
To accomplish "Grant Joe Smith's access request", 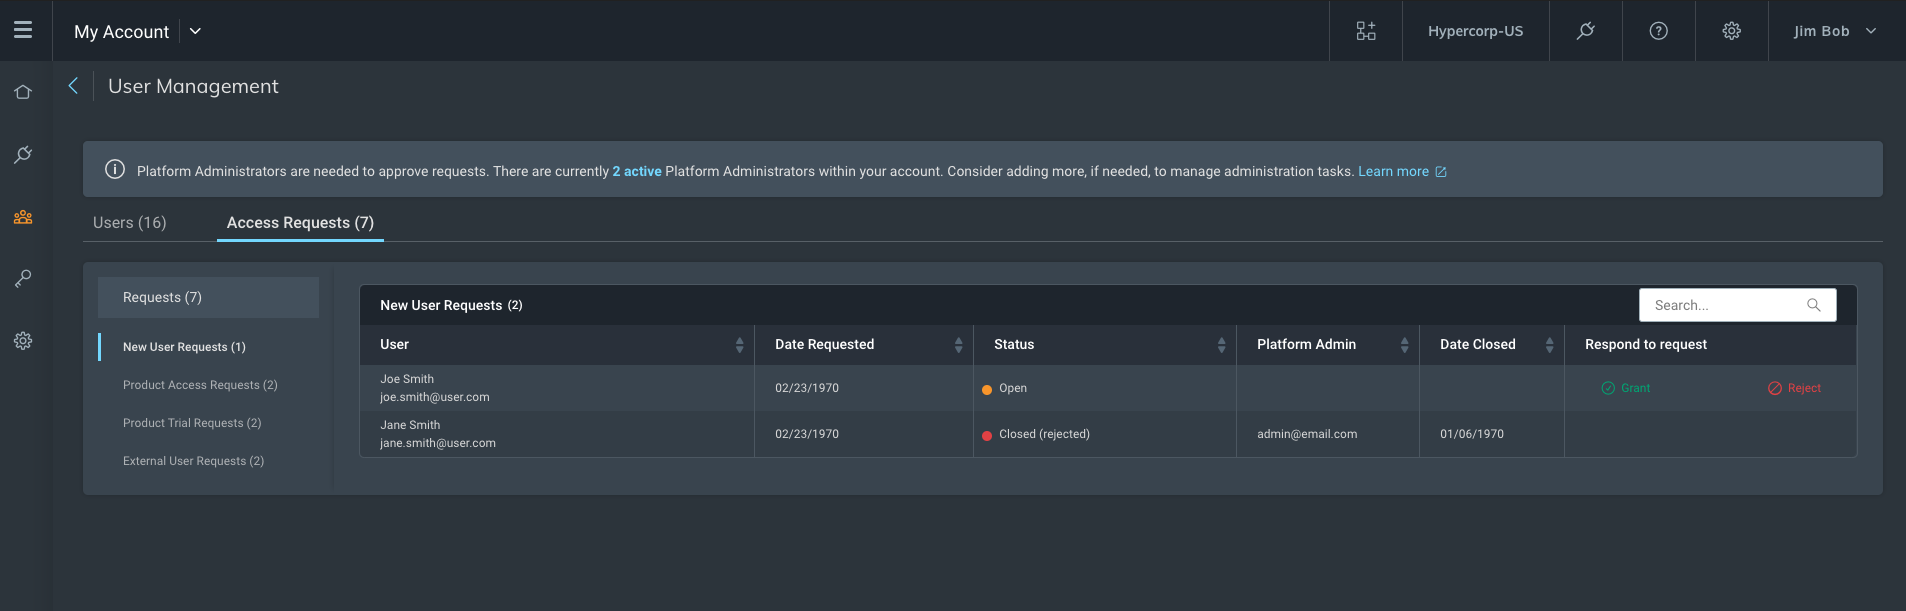I will point(1626,388).
